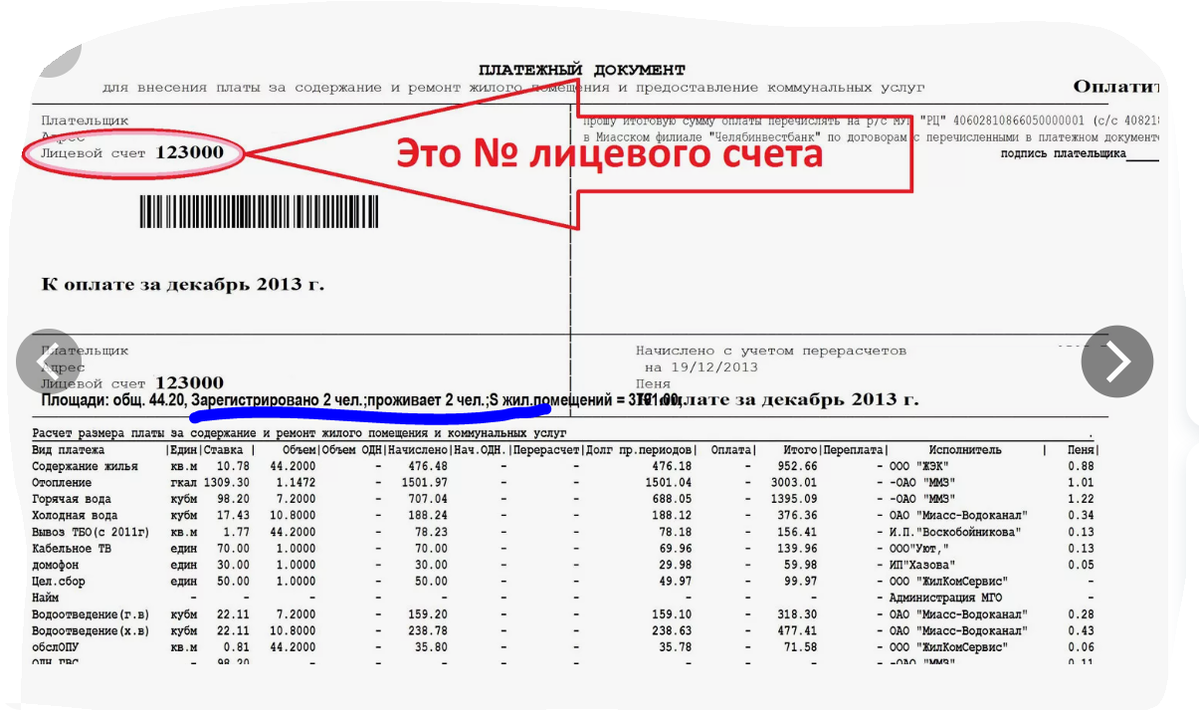
Task: Click the 'Отопление' row label
Action: pyautogui.click(x=62, y=483)
